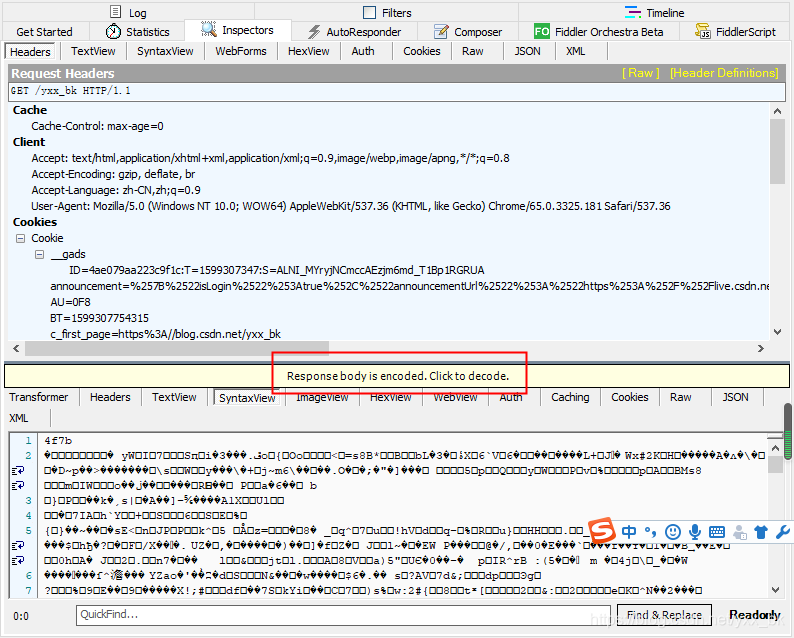Click the headers horizontal scrollbar thumb
The height and width of the screenshot is (638, 794).
coord(177,348)
